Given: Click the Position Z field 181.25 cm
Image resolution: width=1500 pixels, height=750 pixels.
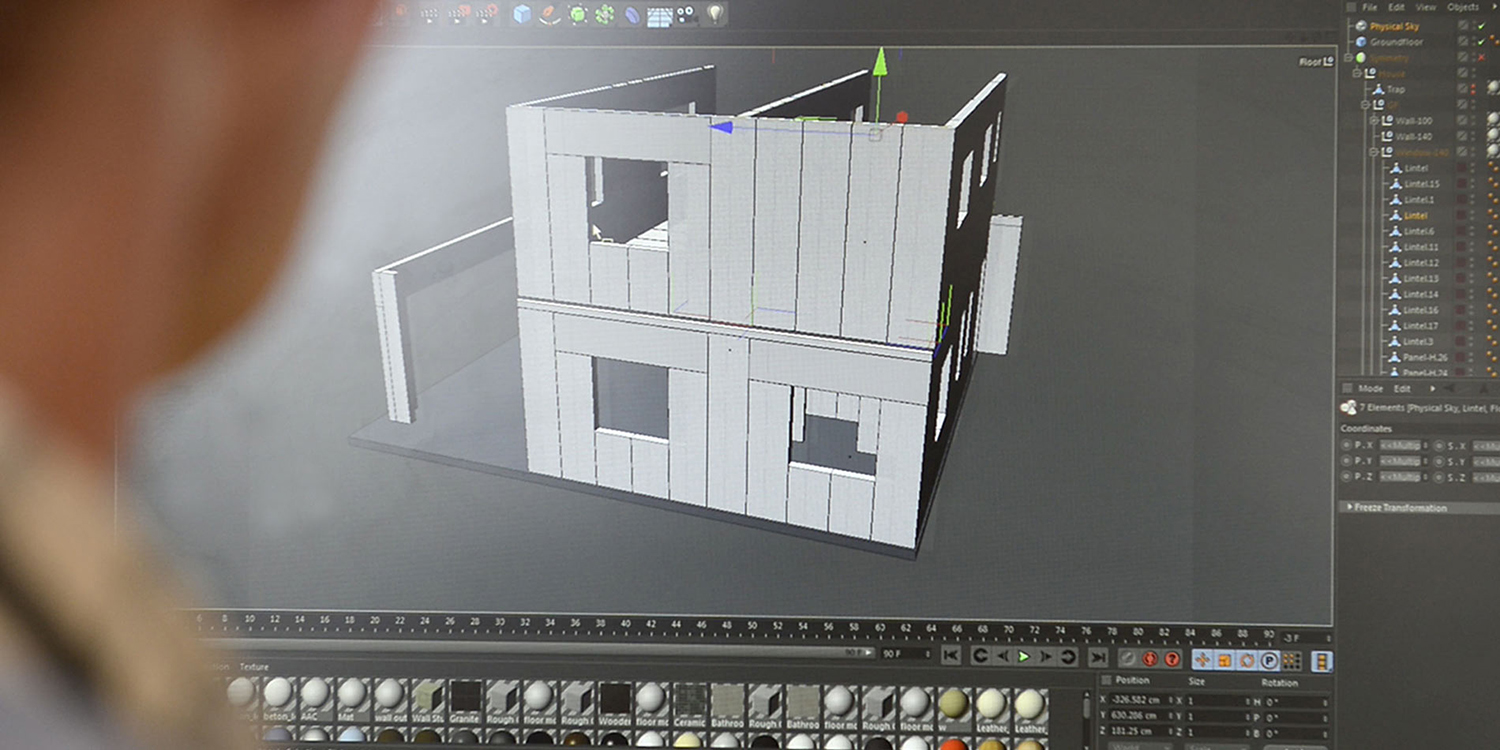Looking at the screenshot, I should [x=1142, y=732].
